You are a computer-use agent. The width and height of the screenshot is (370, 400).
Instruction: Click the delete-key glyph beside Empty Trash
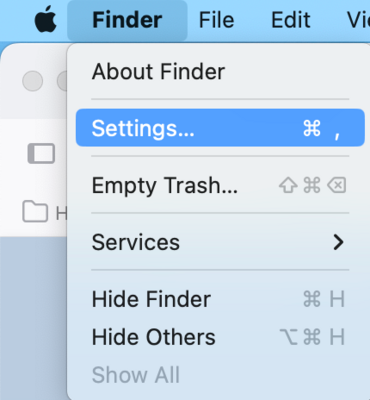(337, 185)
